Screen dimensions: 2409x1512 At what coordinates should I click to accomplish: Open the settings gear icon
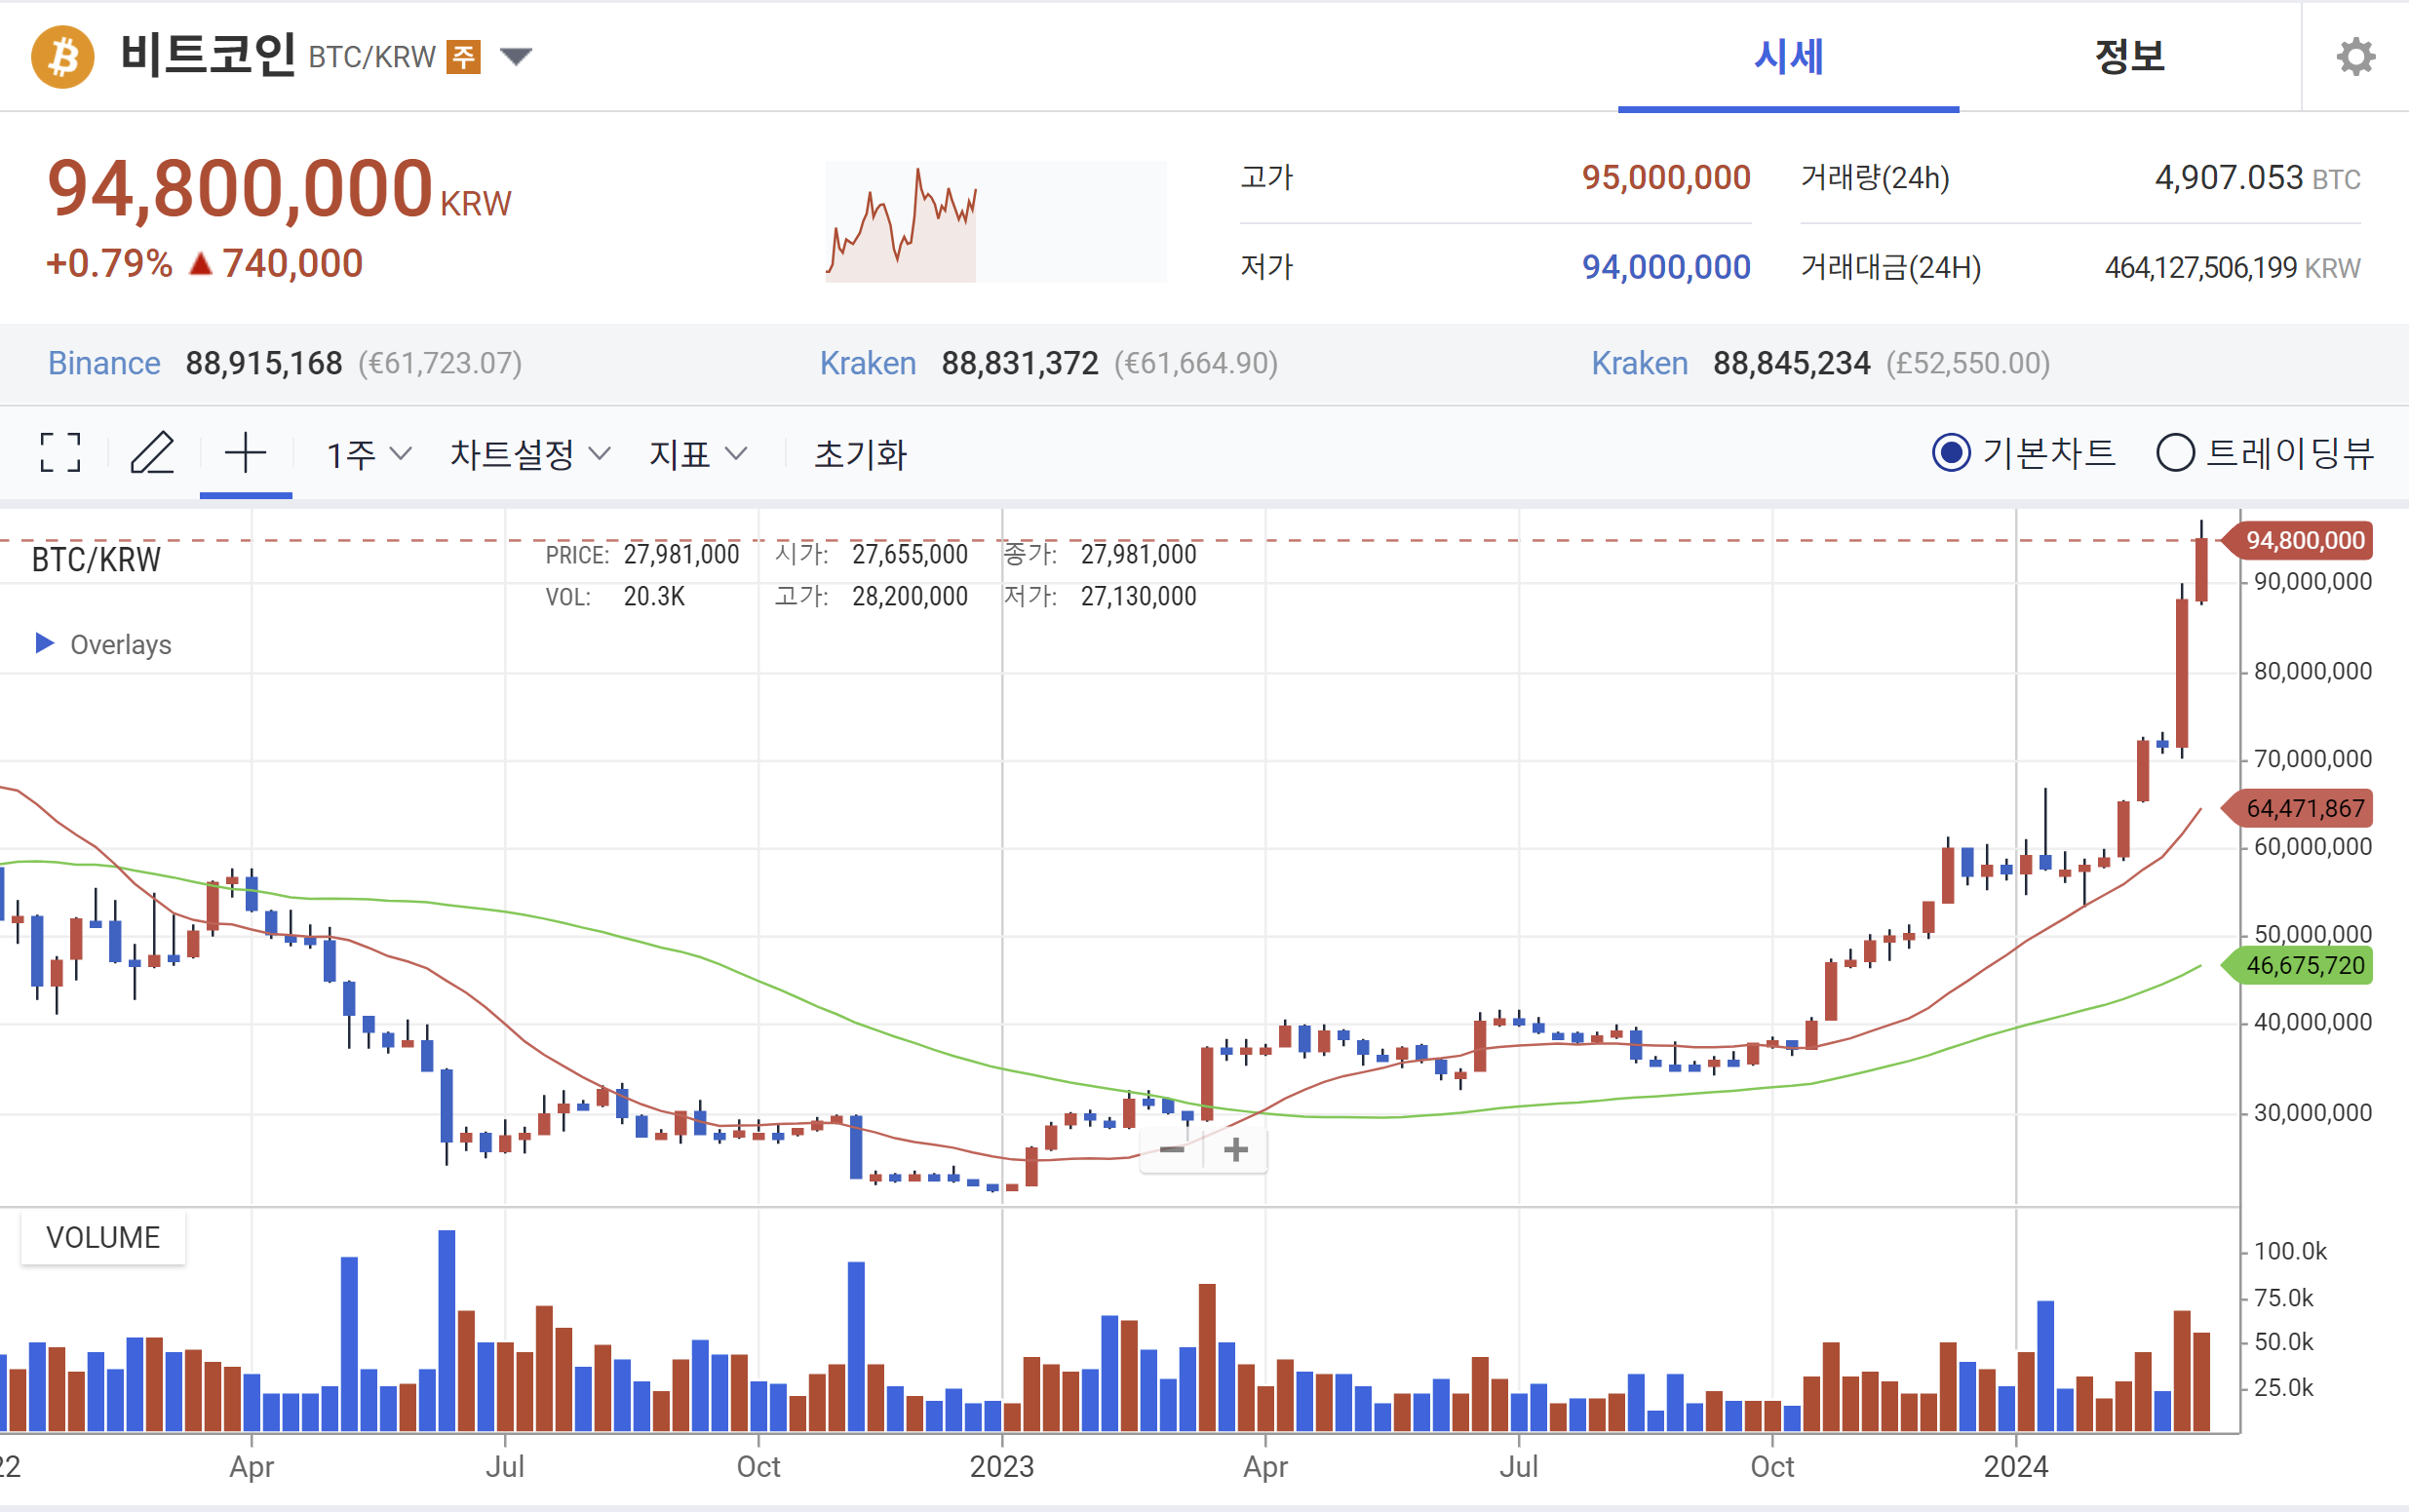pyautogui.click(x=2355, y=57)
